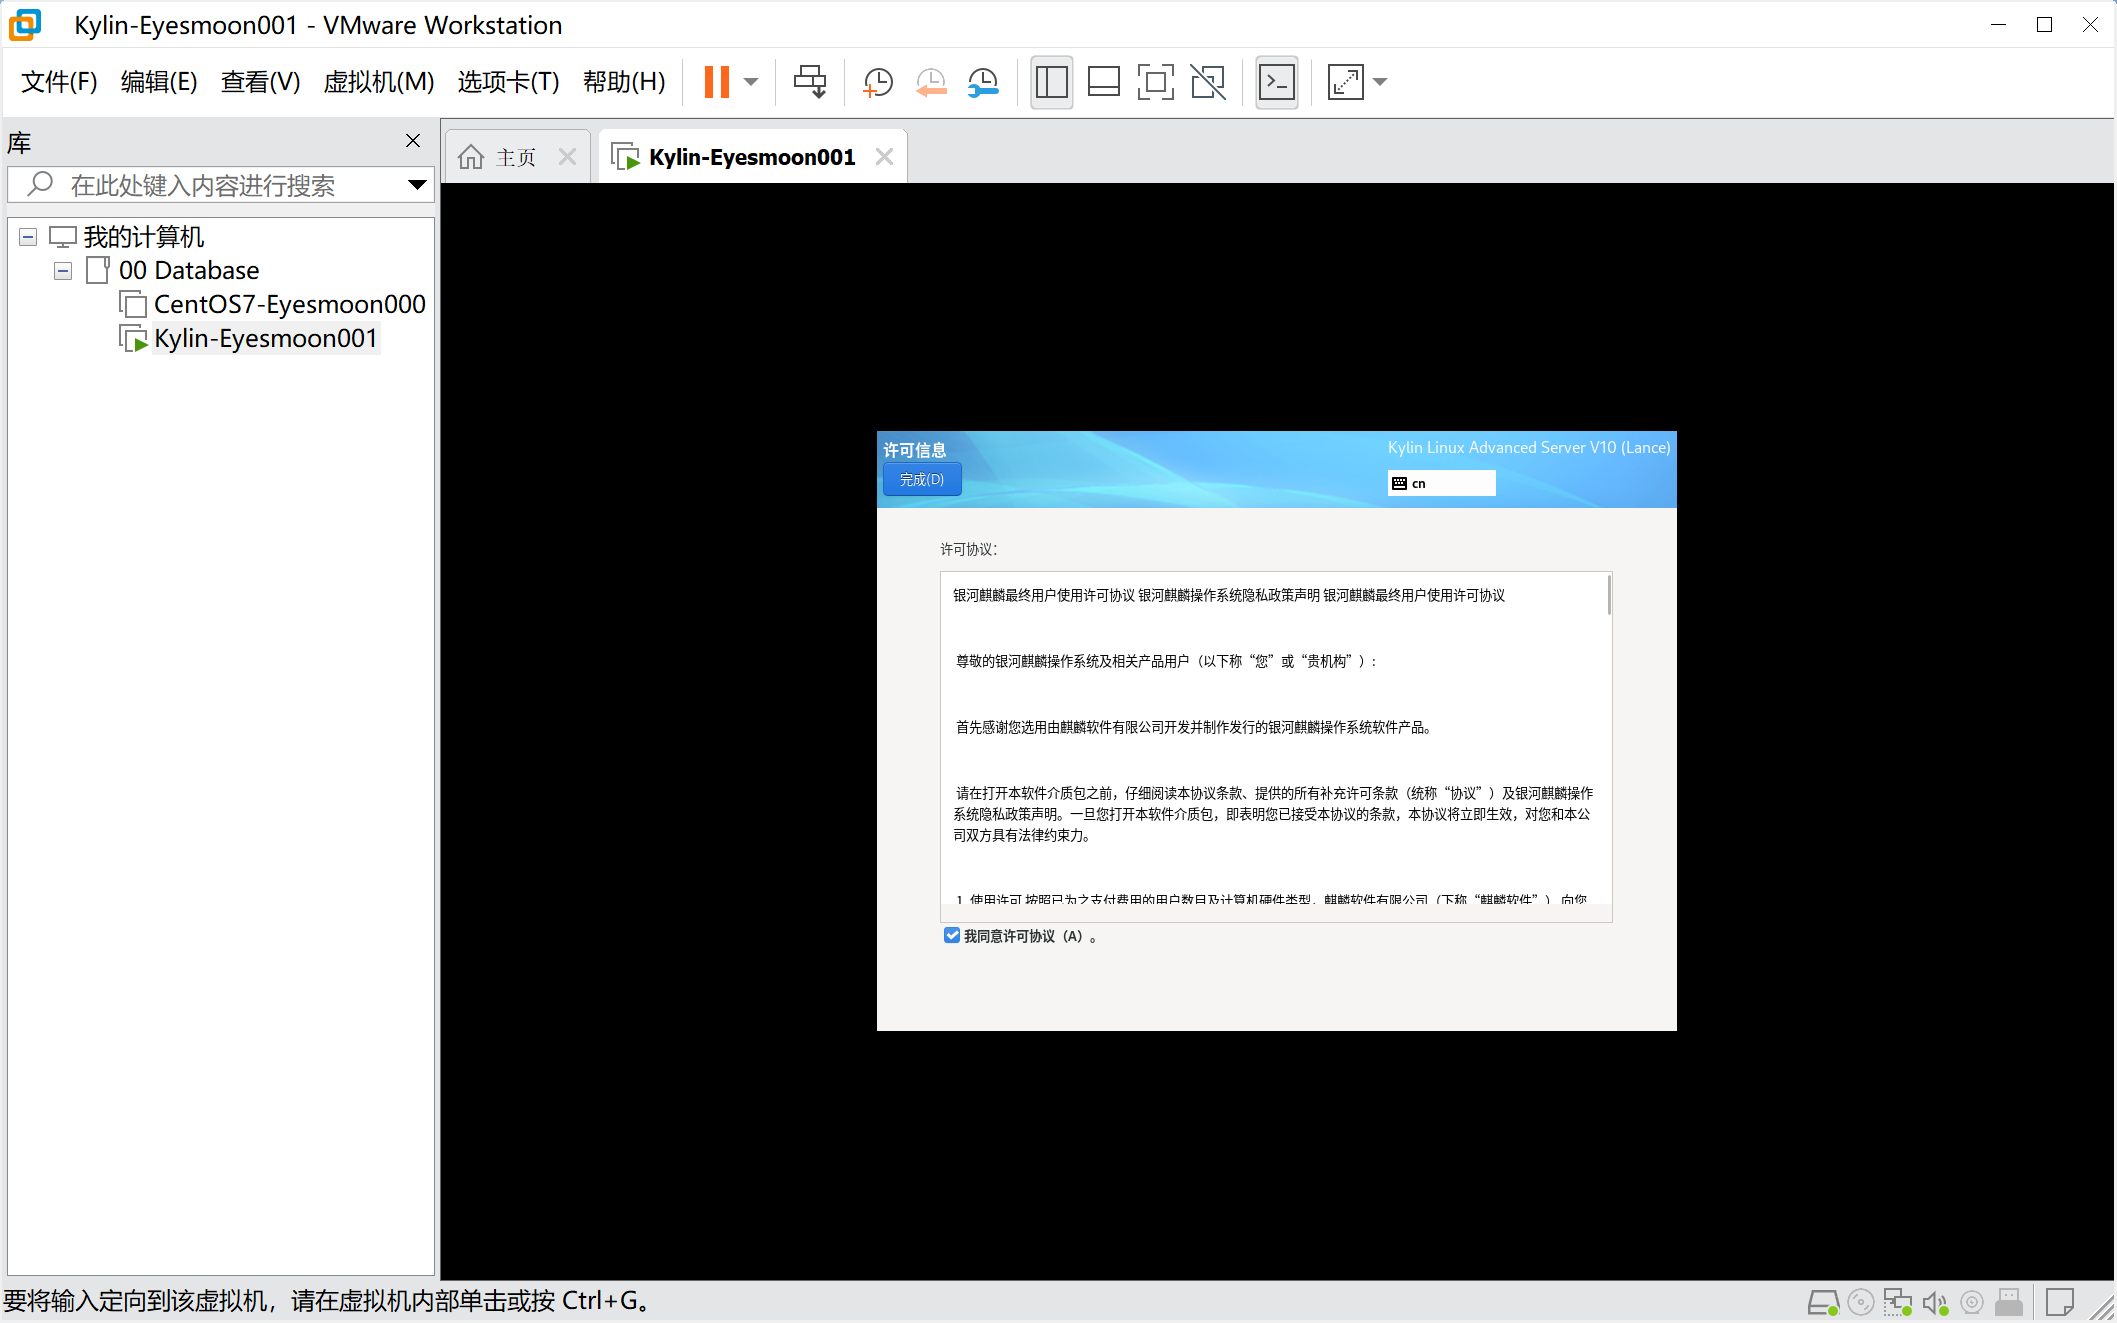Close the 主页 home tab

tap(567, 157)
